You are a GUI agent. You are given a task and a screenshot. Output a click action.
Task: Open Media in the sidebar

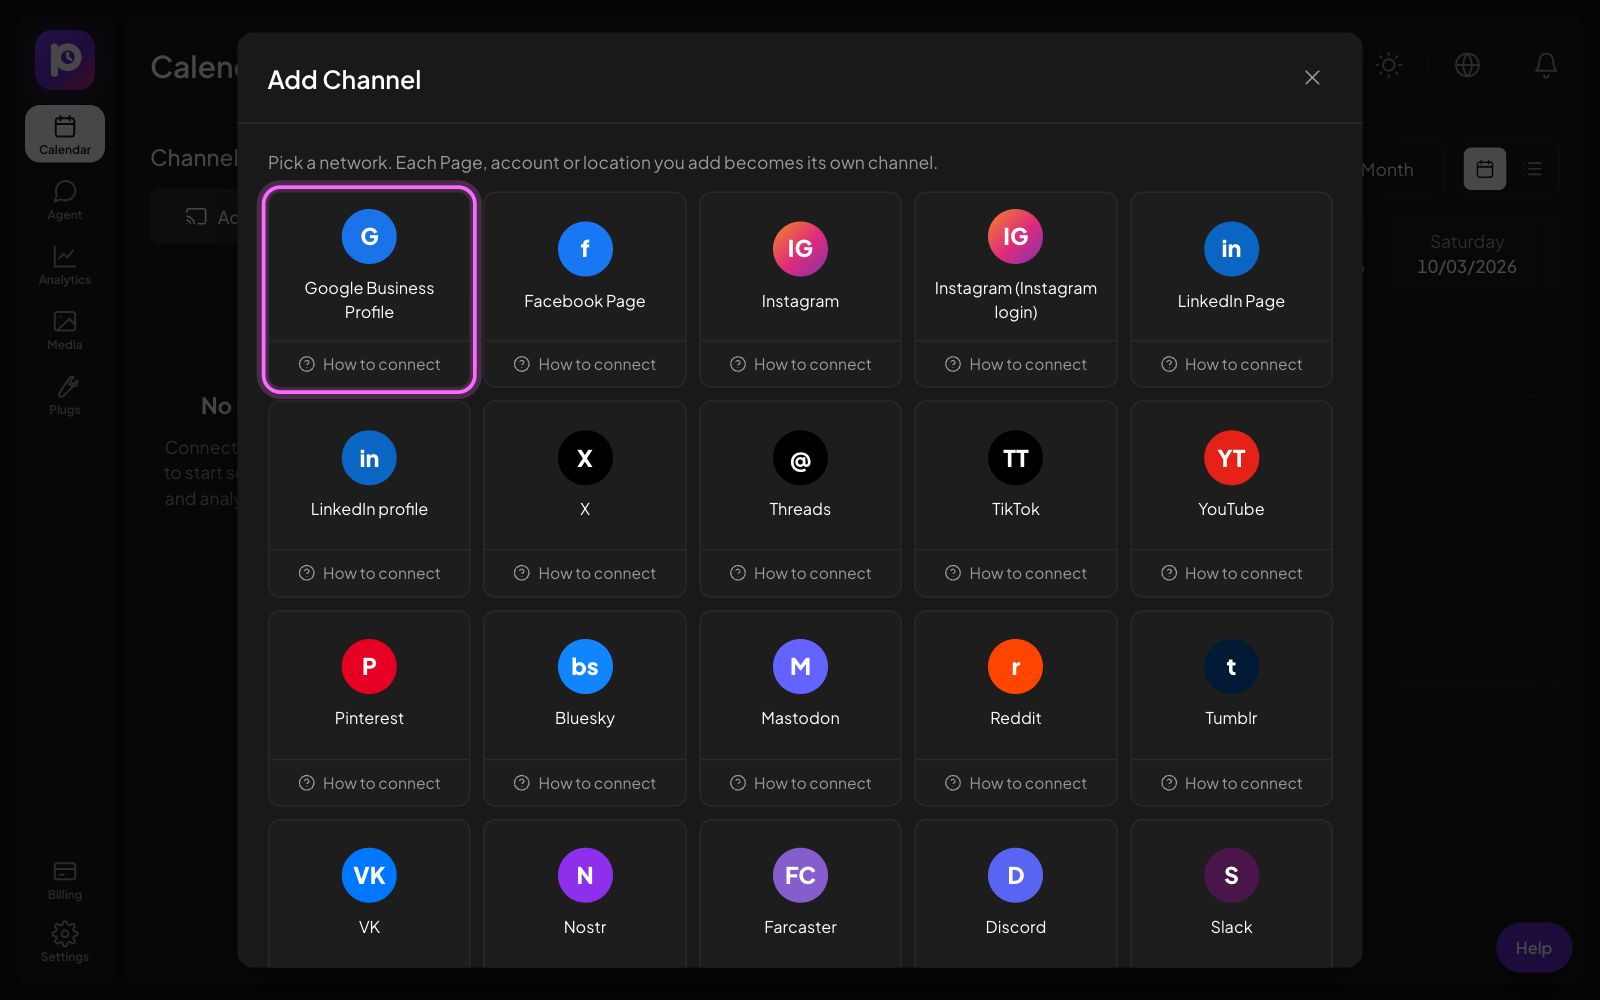click(65, 330)
